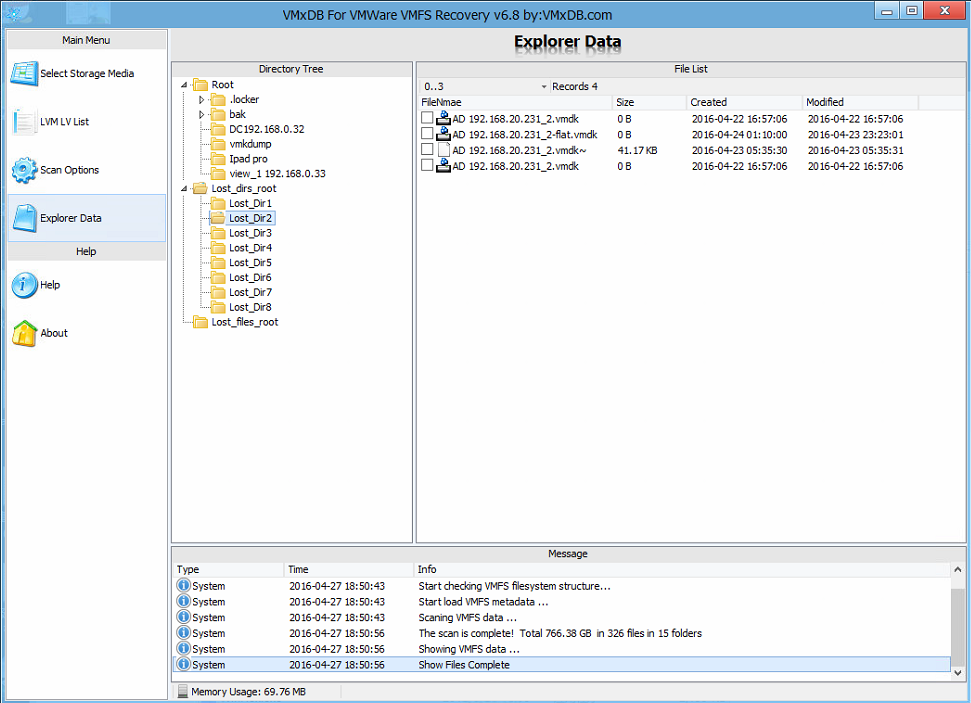Sort by Created column header
This screenshot has width=971, height=703.
(744, 102)
